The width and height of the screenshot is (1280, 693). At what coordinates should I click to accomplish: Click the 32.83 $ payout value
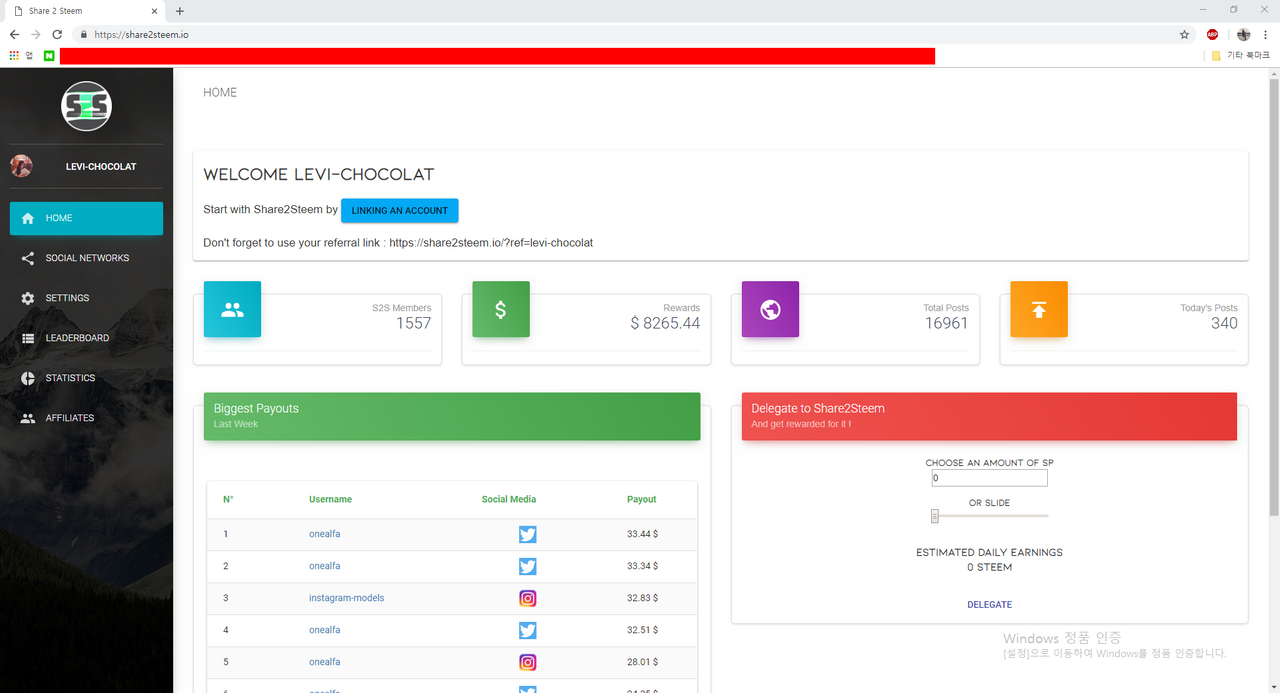pos(642,598)
